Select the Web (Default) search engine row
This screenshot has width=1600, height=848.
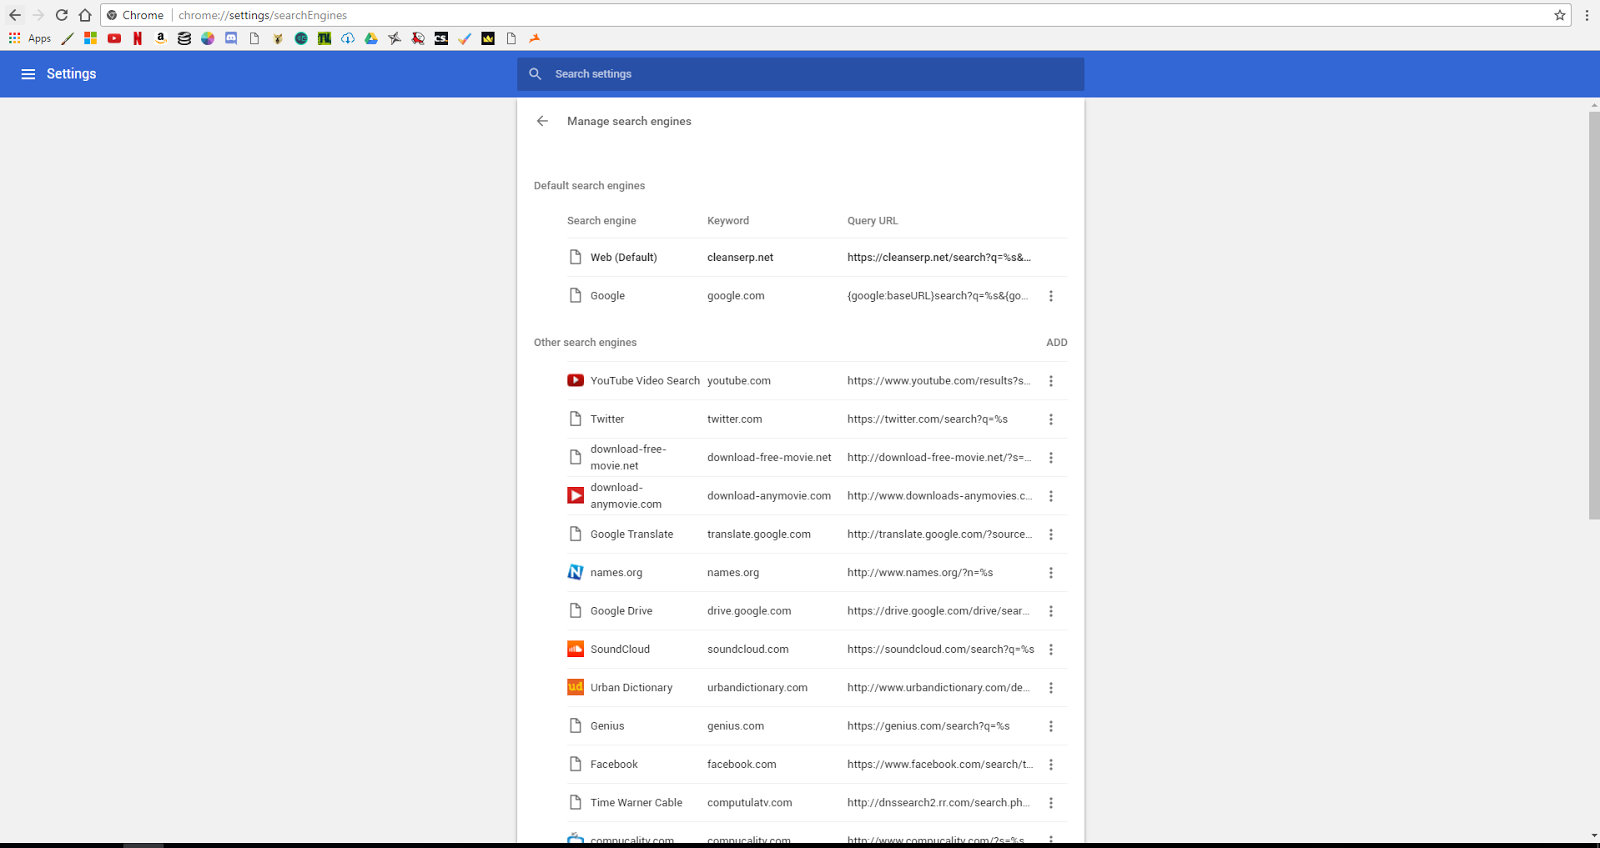click(817, 257)
